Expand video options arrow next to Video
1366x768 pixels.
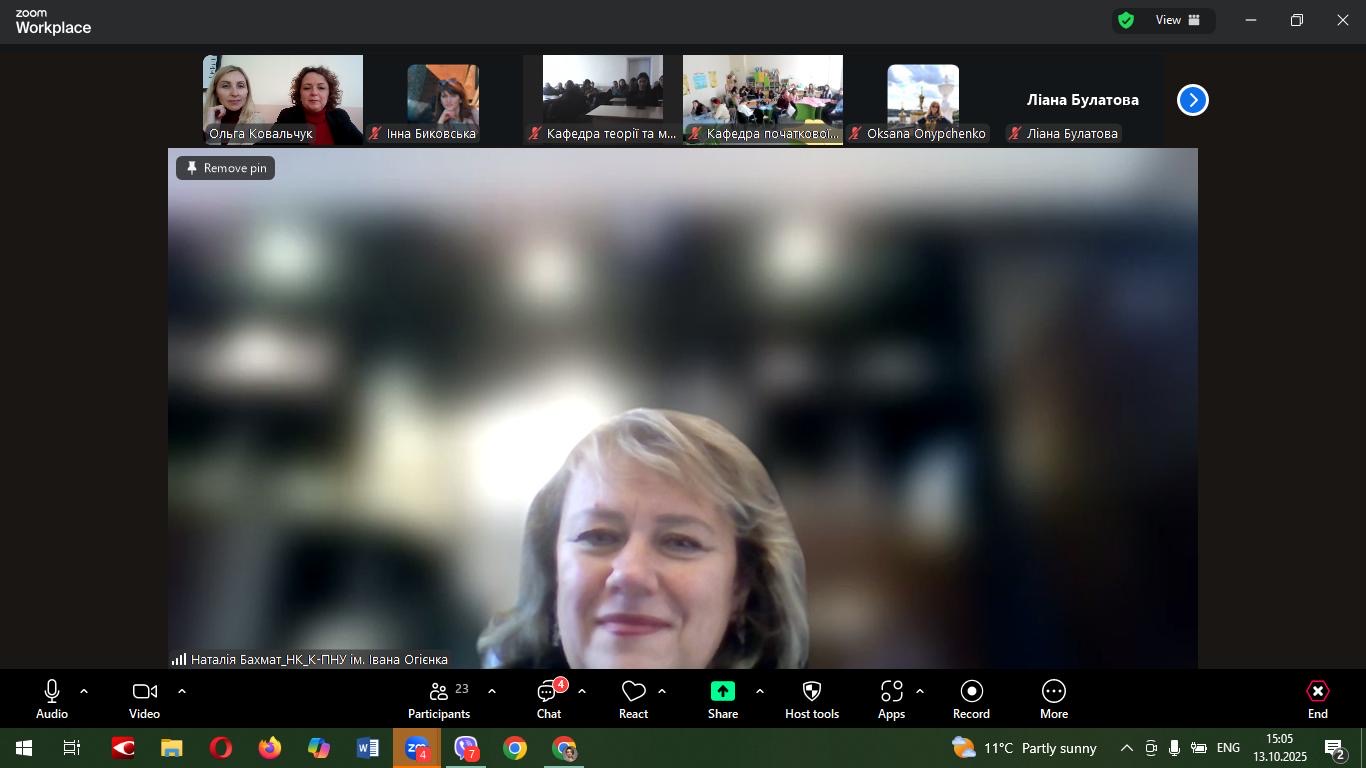click(x=182, y=691)
